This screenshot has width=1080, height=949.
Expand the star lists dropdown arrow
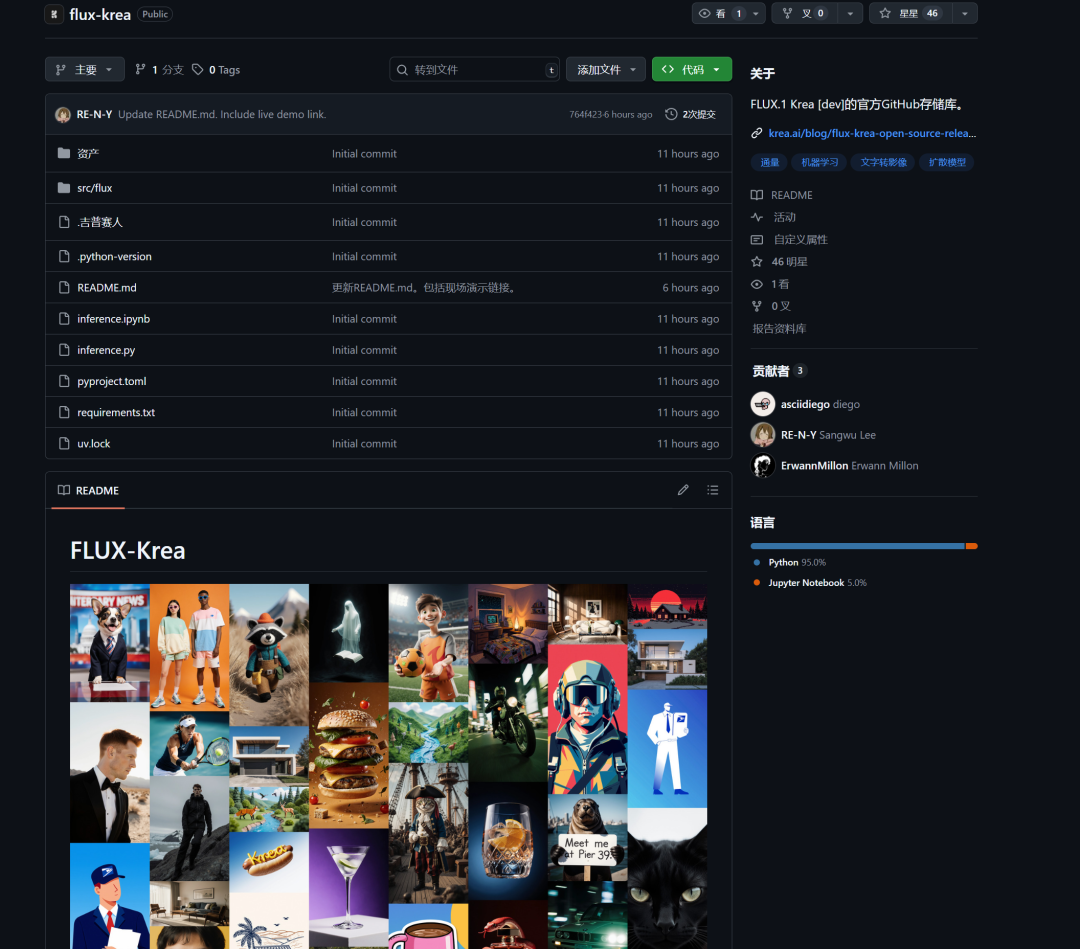coord(964,13)
